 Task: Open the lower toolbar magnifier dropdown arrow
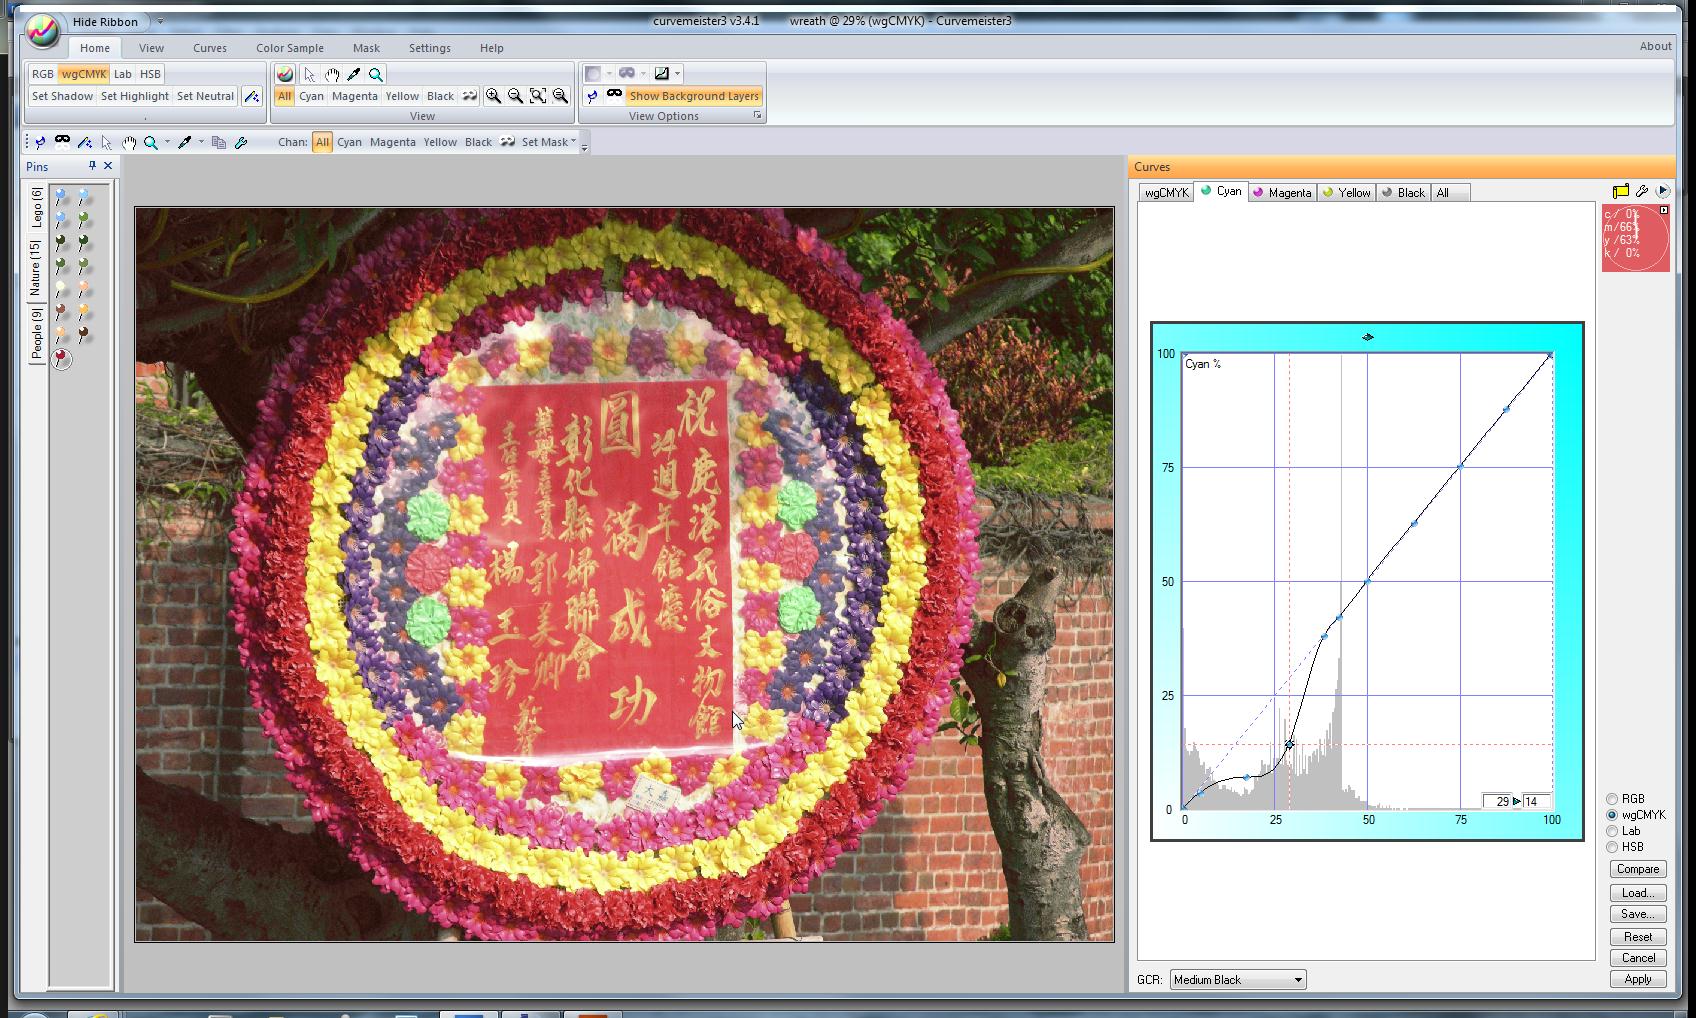coord(167,142)
